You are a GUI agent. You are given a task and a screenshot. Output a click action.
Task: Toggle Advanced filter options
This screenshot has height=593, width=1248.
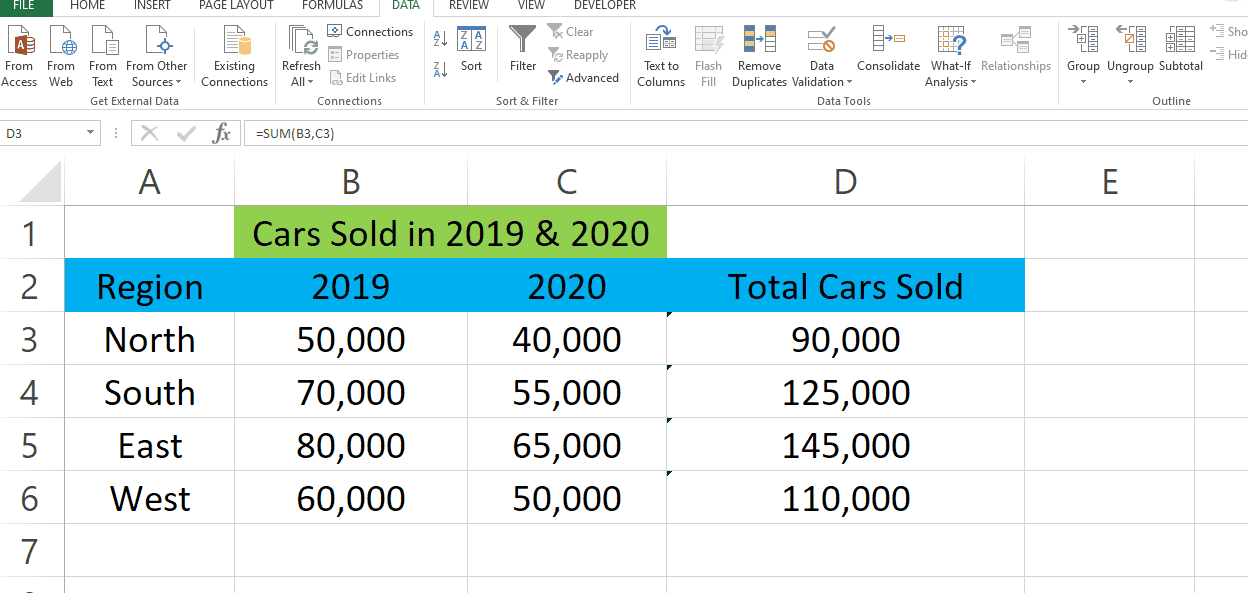click(583, 77)
